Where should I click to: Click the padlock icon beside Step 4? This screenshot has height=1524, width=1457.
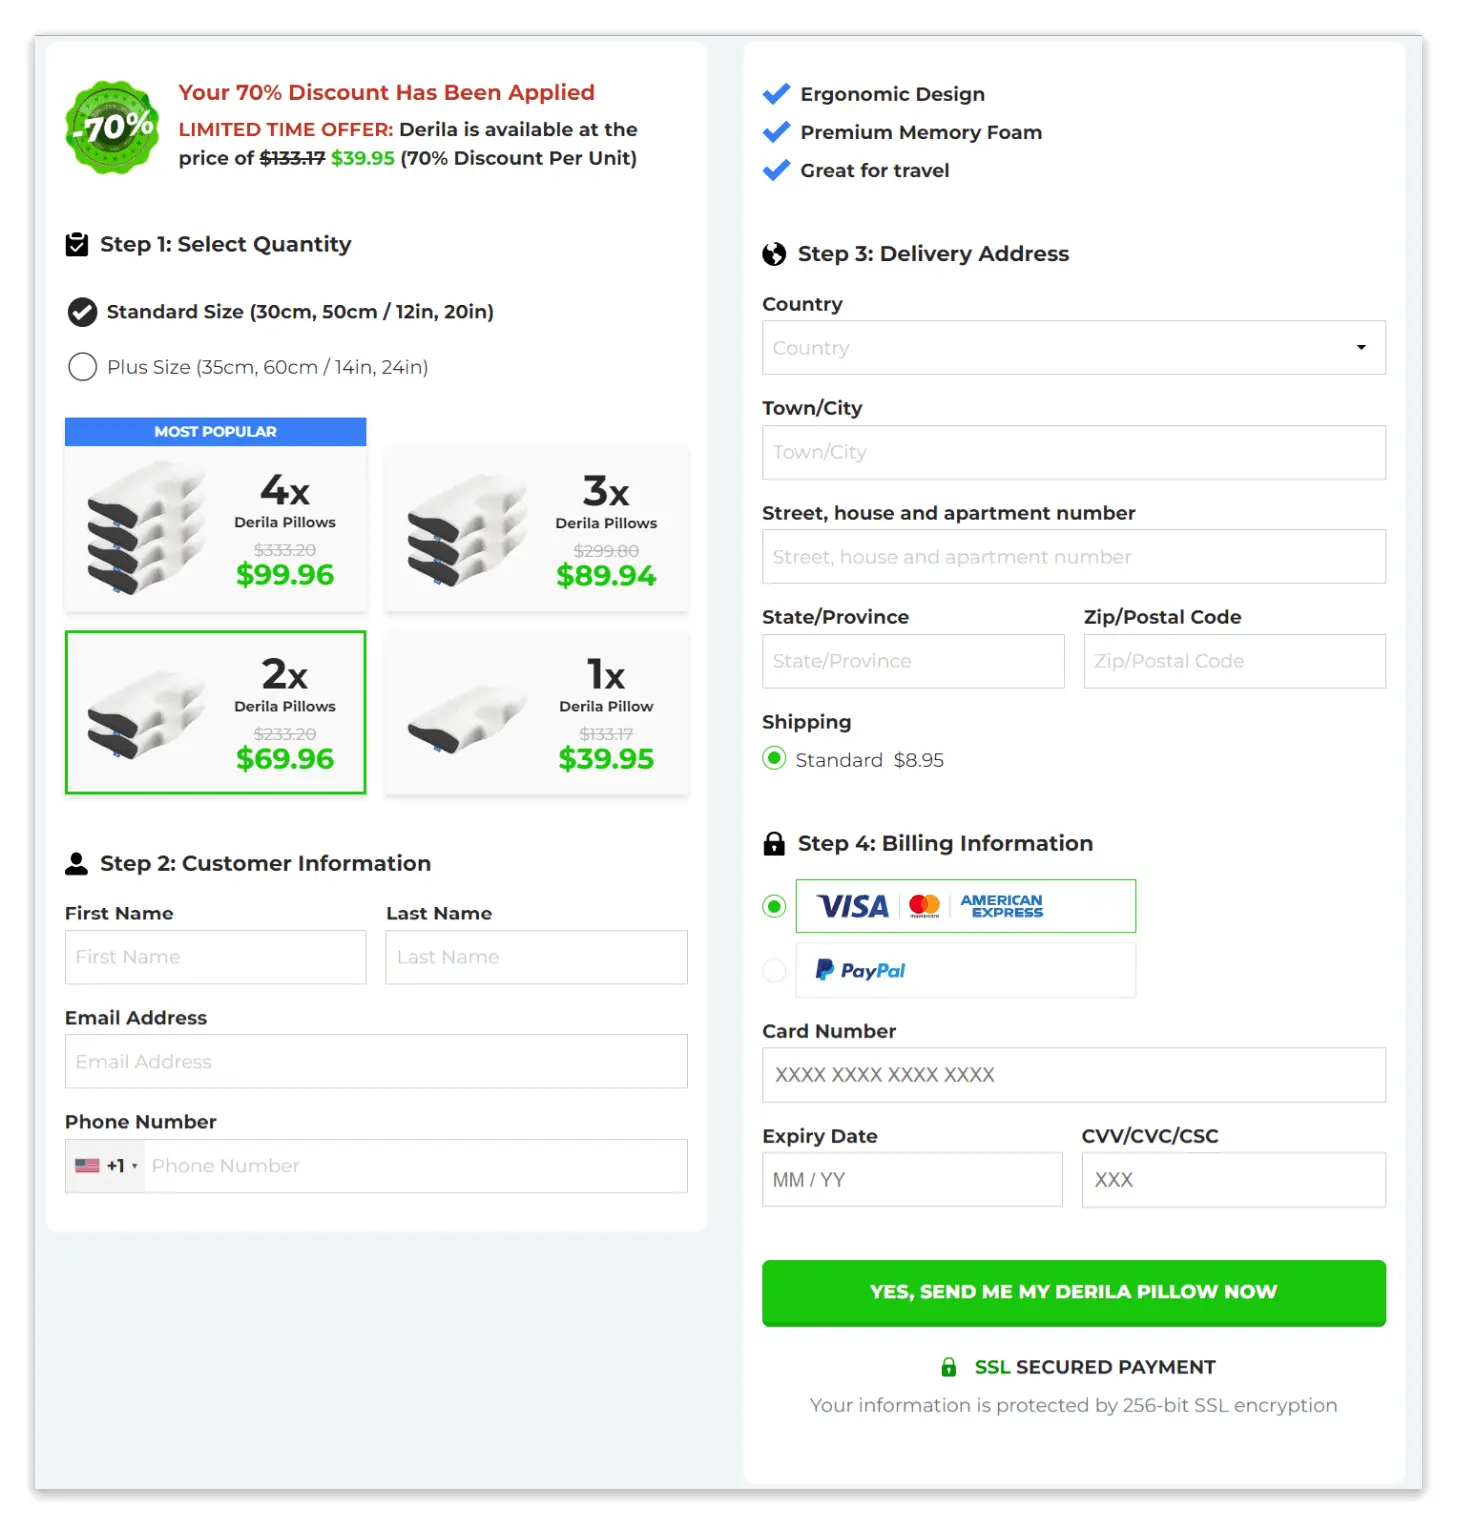774,844
